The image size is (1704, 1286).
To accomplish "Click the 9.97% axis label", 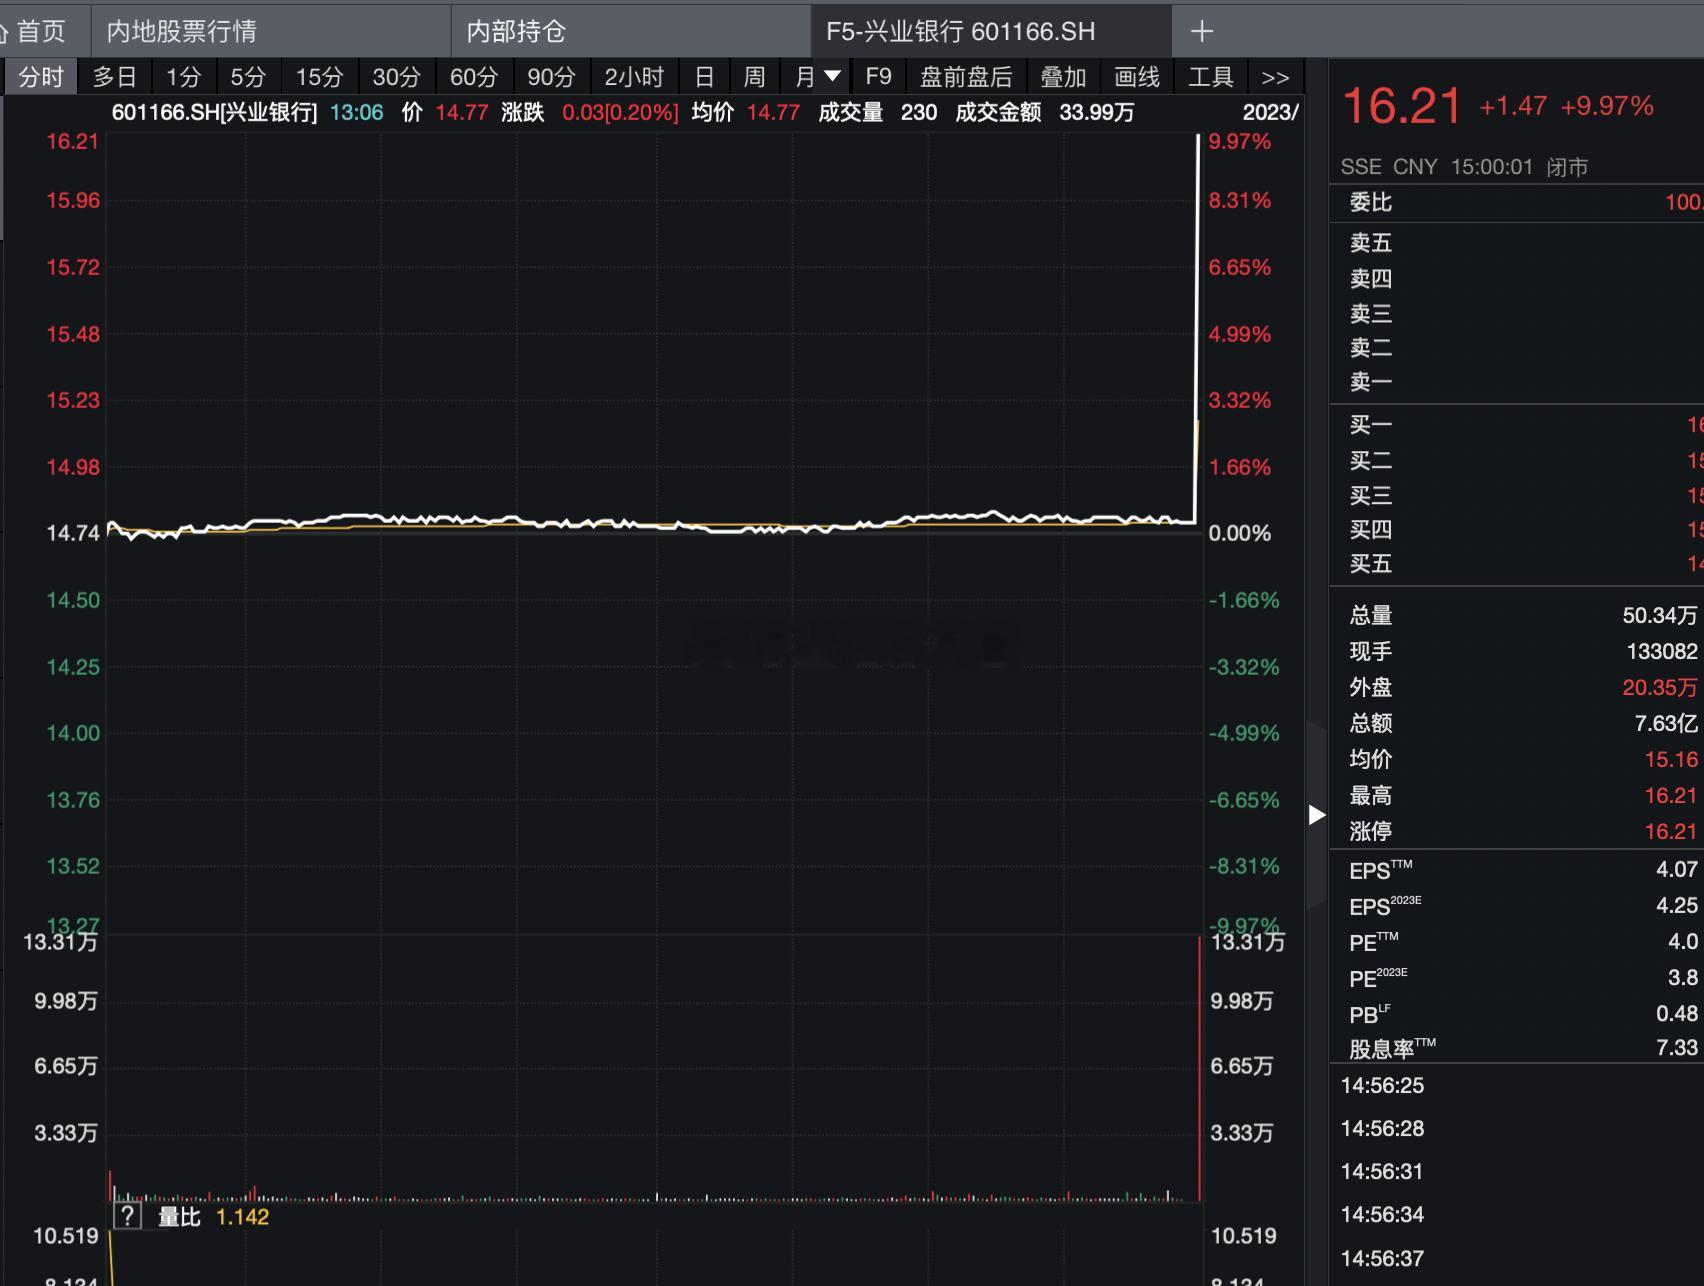I will click(x=1239, y=142).
